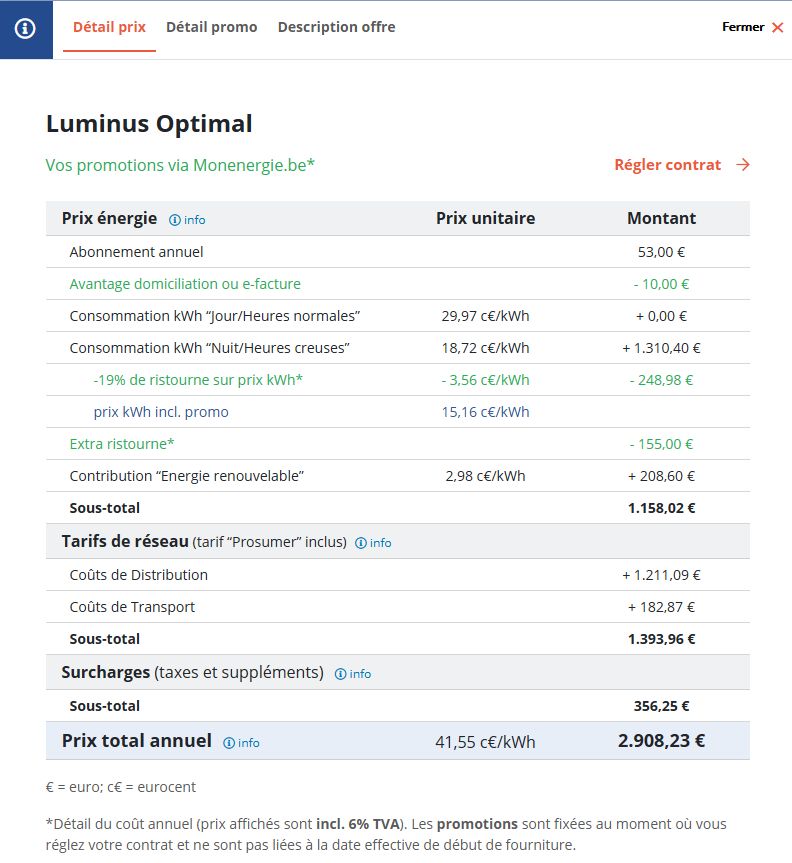The height and width of the screenshot is (863, 792).
Task: Click 'prix kWh incl. promo' label
Action: click(x=161, y=412)
